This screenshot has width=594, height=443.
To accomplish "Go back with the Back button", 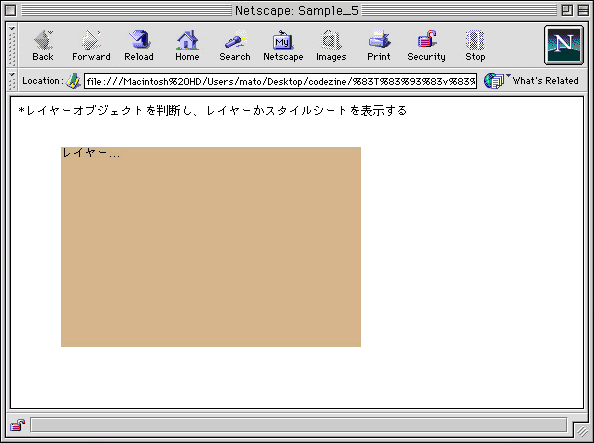I will tap(43, 45).
